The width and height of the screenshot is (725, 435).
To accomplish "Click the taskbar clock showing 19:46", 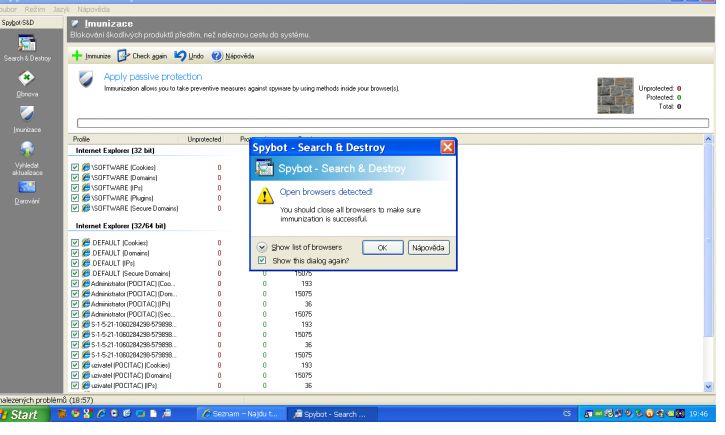I will pos(698,414).
